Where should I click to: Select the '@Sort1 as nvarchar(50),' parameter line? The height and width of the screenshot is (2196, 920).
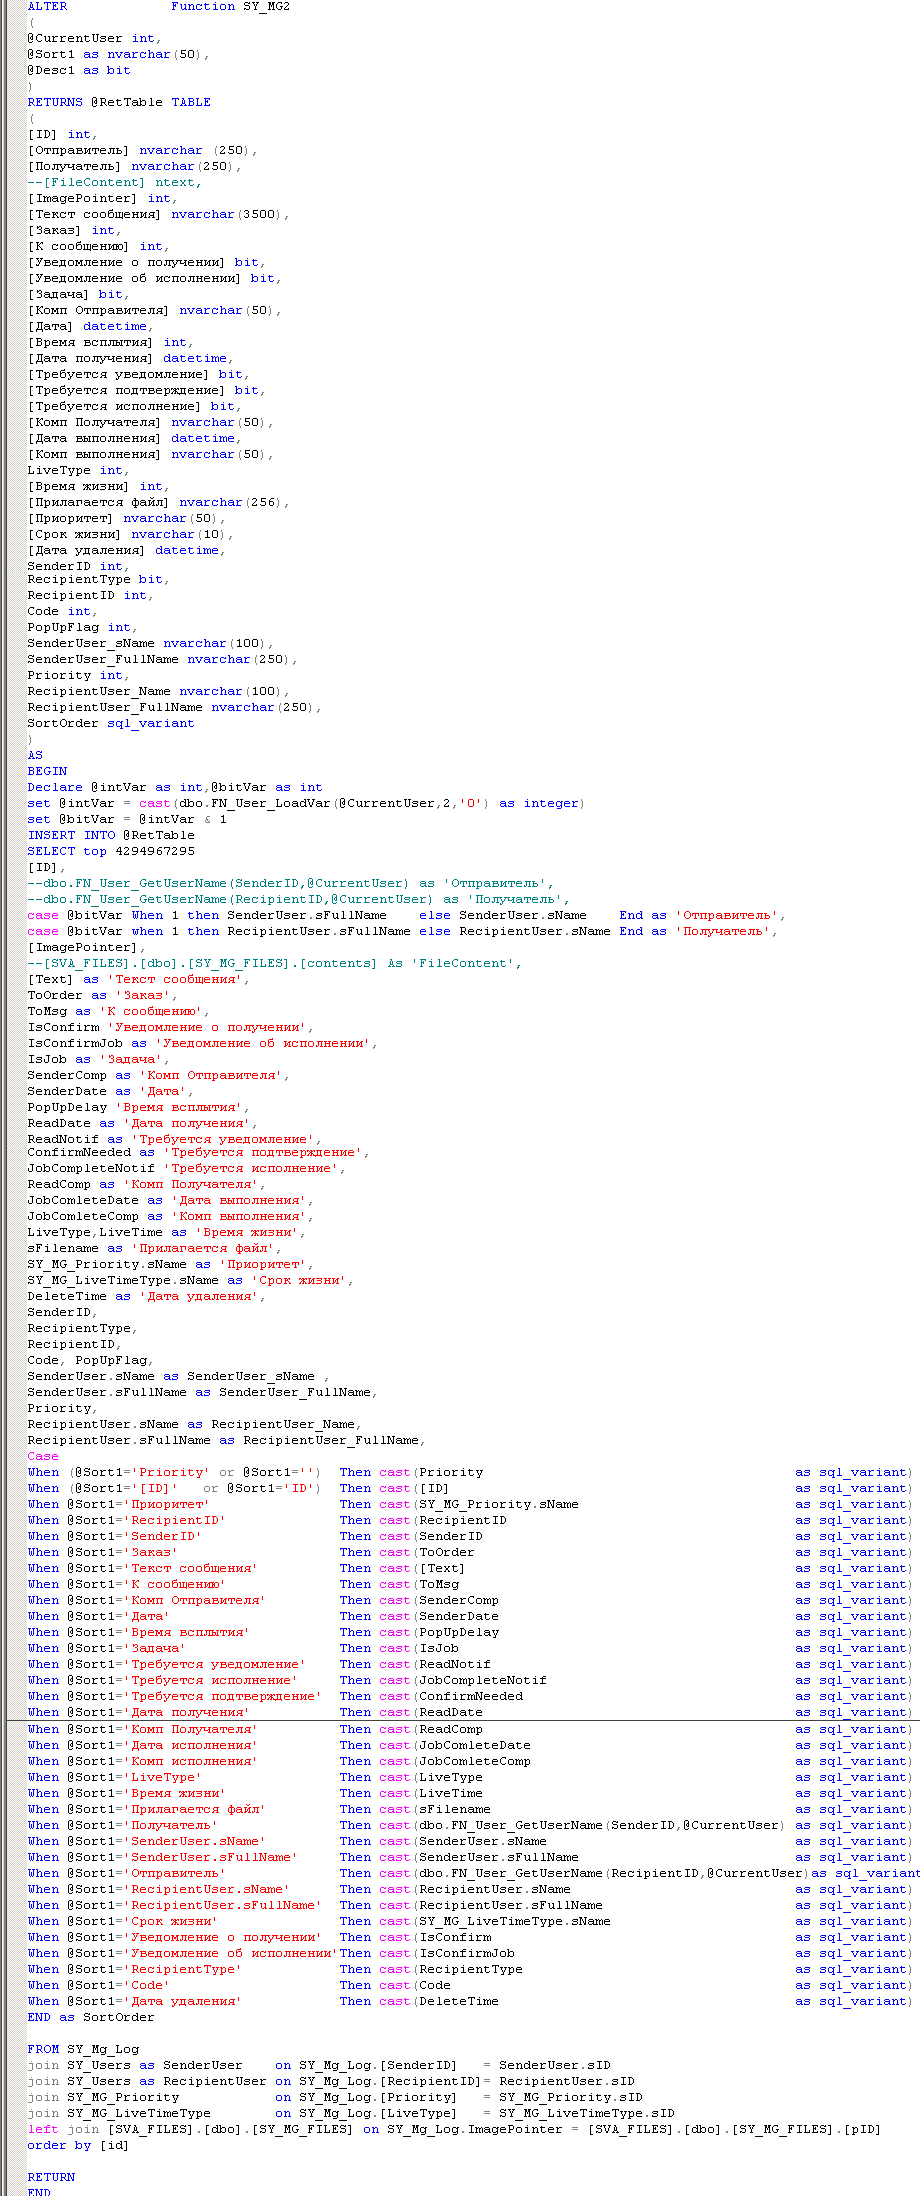pos(118,54)
